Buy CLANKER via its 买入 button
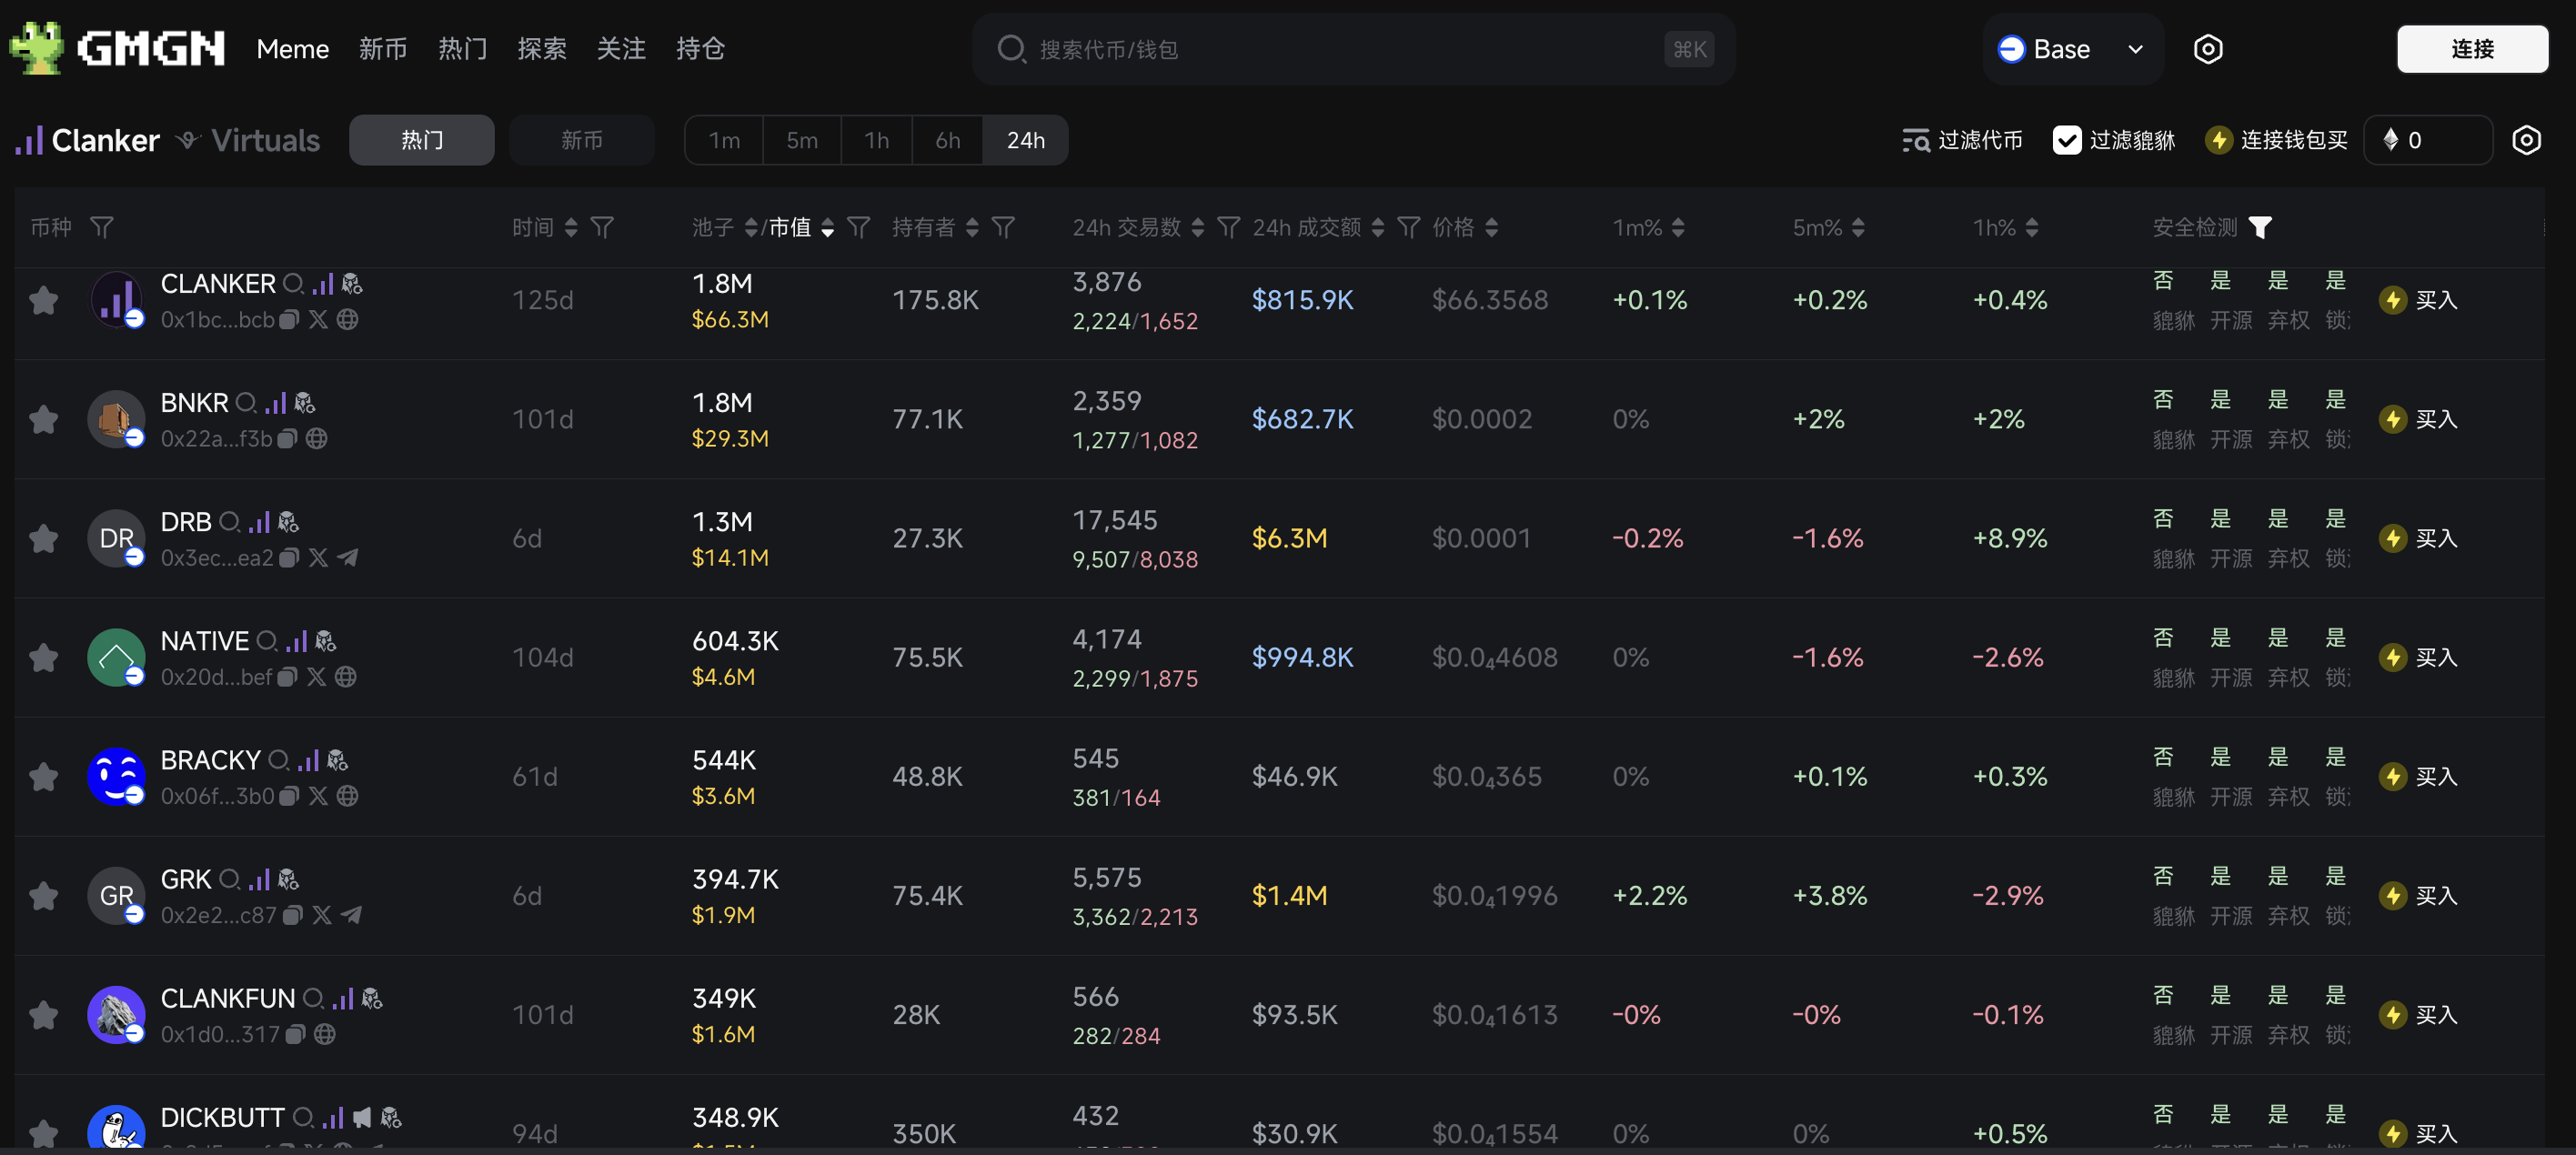Image resolution: width=2576 pixels, height=1155 pixels. 2421,299
